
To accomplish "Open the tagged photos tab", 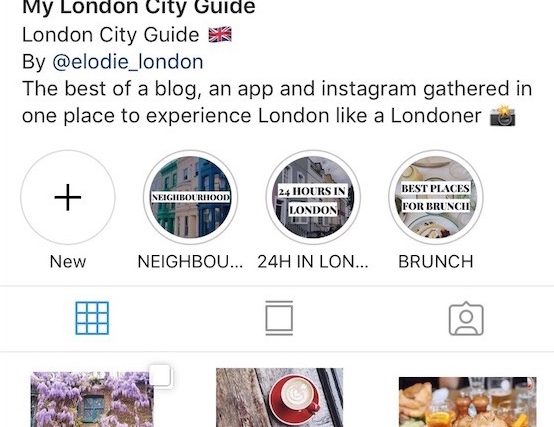I will pyautogui.click(x=466, y=318).
